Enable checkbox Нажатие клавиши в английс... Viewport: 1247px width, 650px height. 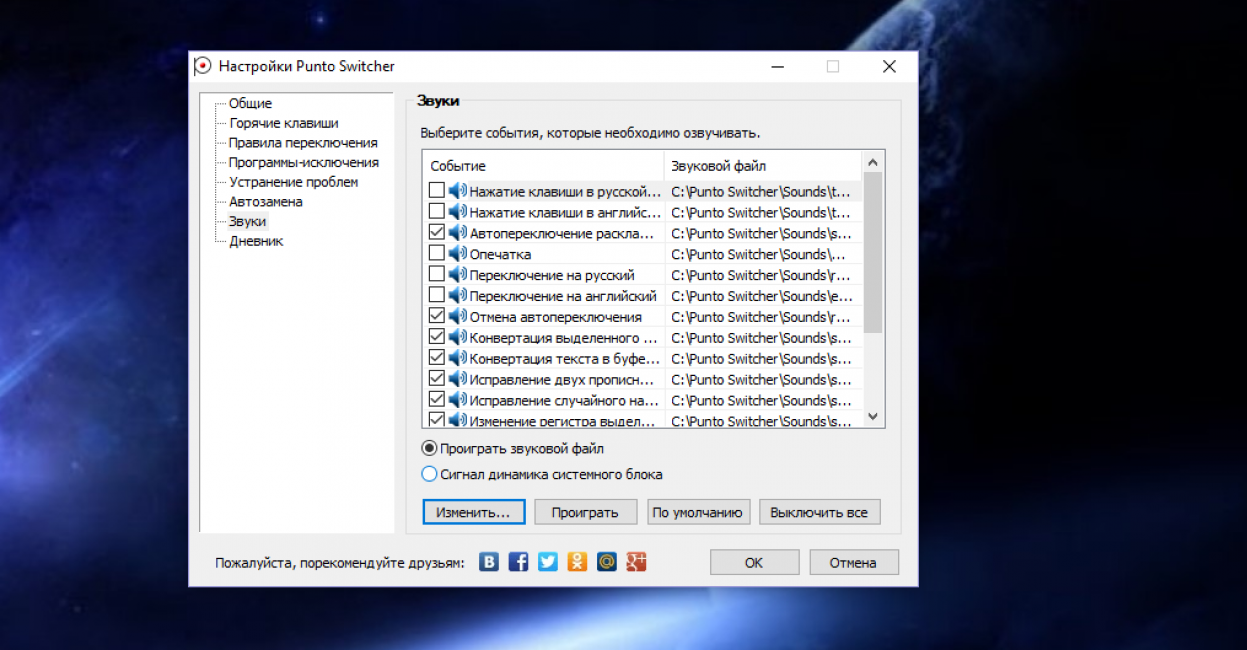(437, 212)
